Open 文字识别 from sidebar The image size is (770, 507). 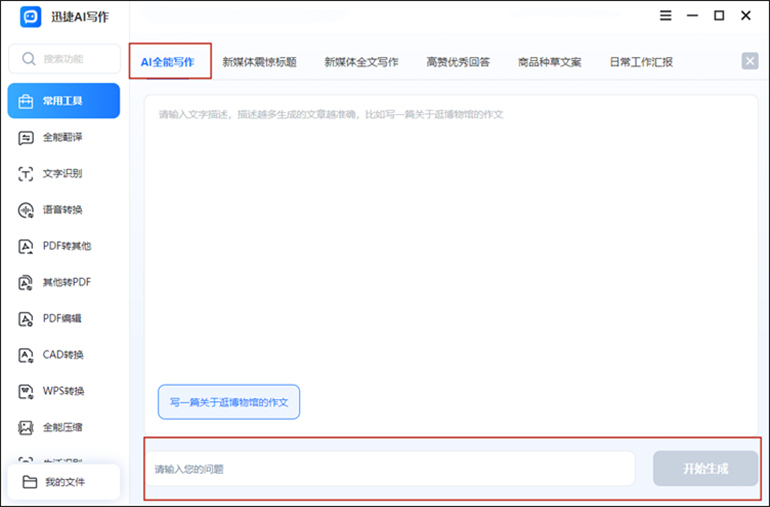click(64, 174)
